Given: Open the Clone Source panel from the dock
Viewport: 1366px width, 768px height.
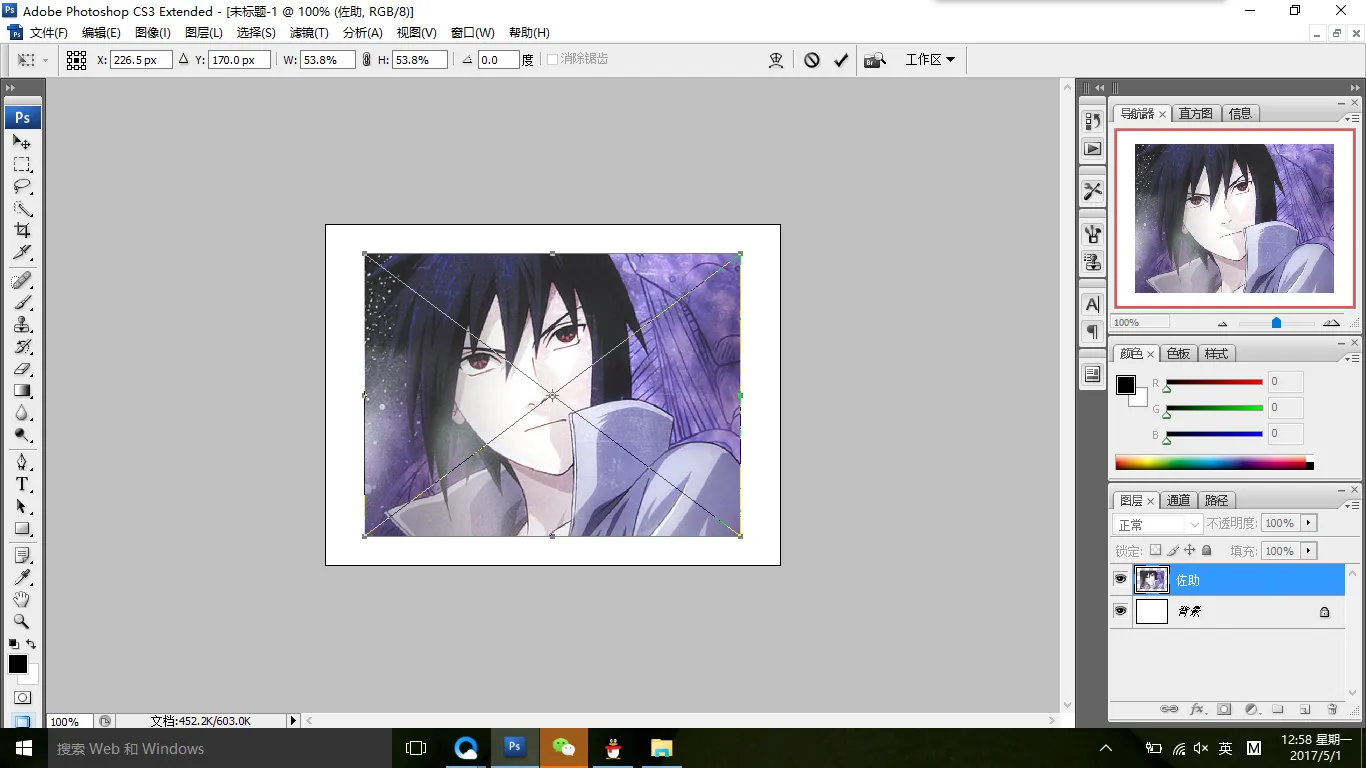Looking at the screenshot, I should pyautogui.click(x=1093, y=262).
